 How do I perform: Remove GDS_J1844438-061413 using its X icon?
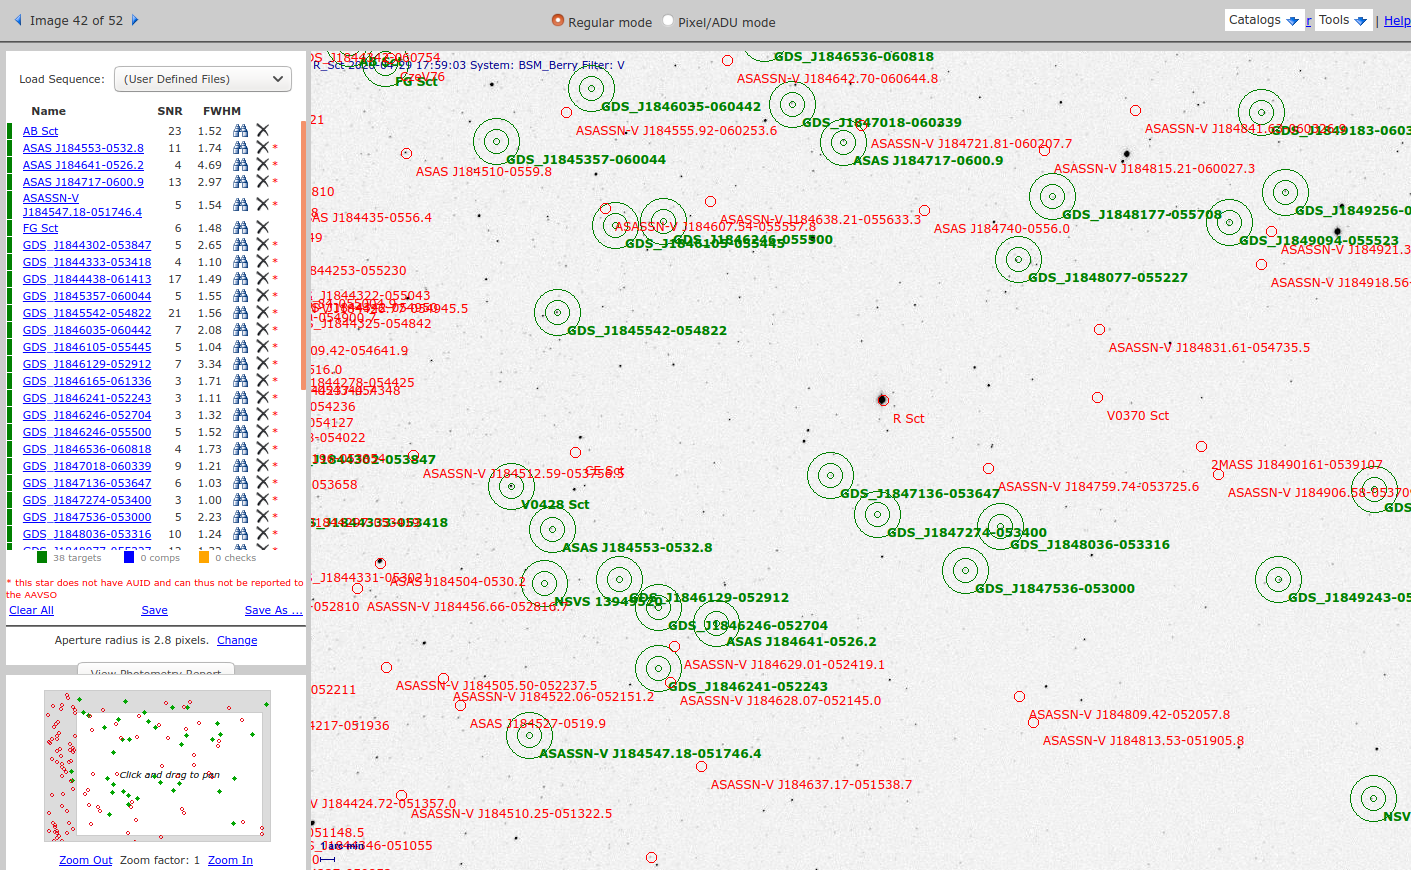(x=263, y=279)
